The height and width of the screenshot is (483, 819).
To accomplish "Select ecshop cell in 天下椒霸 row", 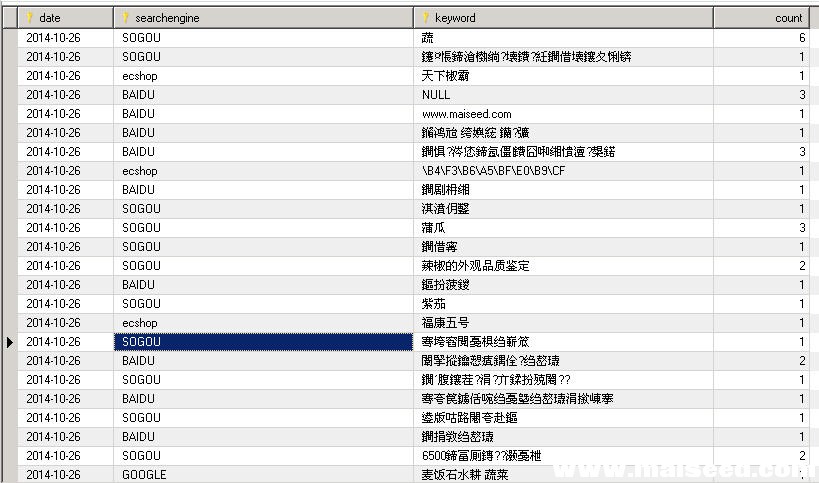I will 264,76.
